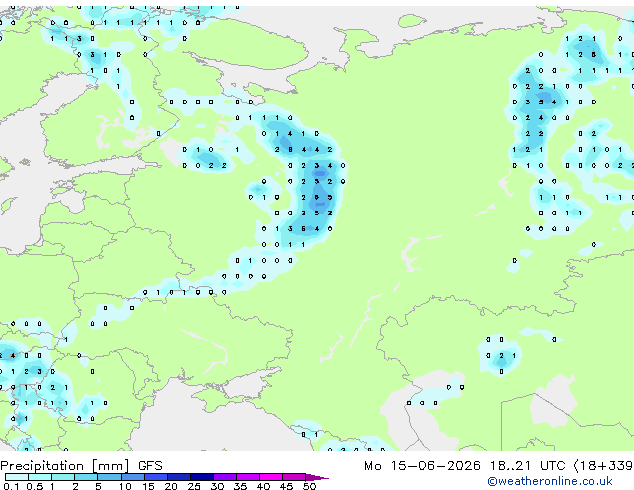Select the magenta legend swatch between 40 and 45
The height and width of the screenshot is (490, 634).
click(x=271, y=477)
